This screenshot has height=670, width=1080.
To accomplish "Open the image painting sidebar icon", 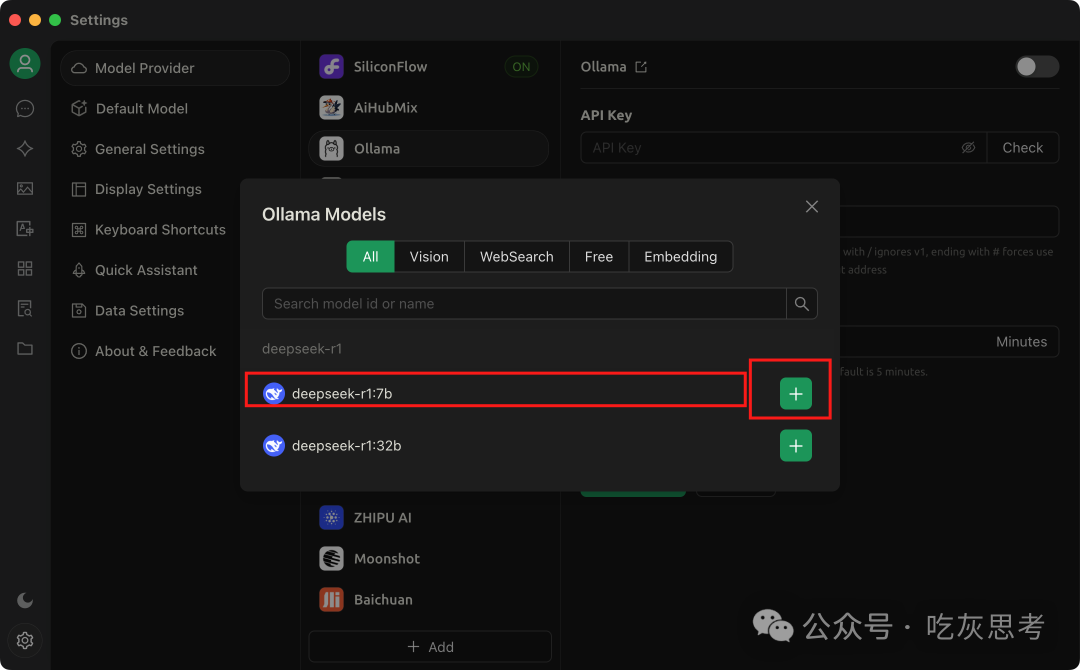I will pyautogui.click(x=25, y=189).
